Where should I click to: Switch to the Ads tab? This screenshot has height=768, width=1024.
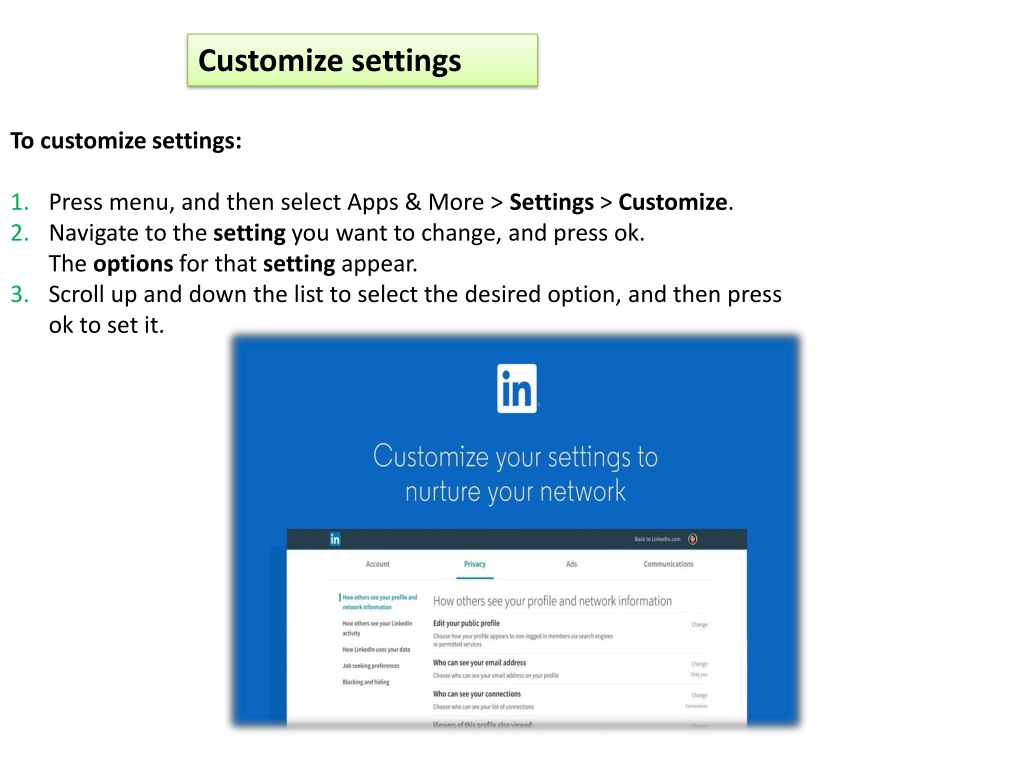point(571,564)
